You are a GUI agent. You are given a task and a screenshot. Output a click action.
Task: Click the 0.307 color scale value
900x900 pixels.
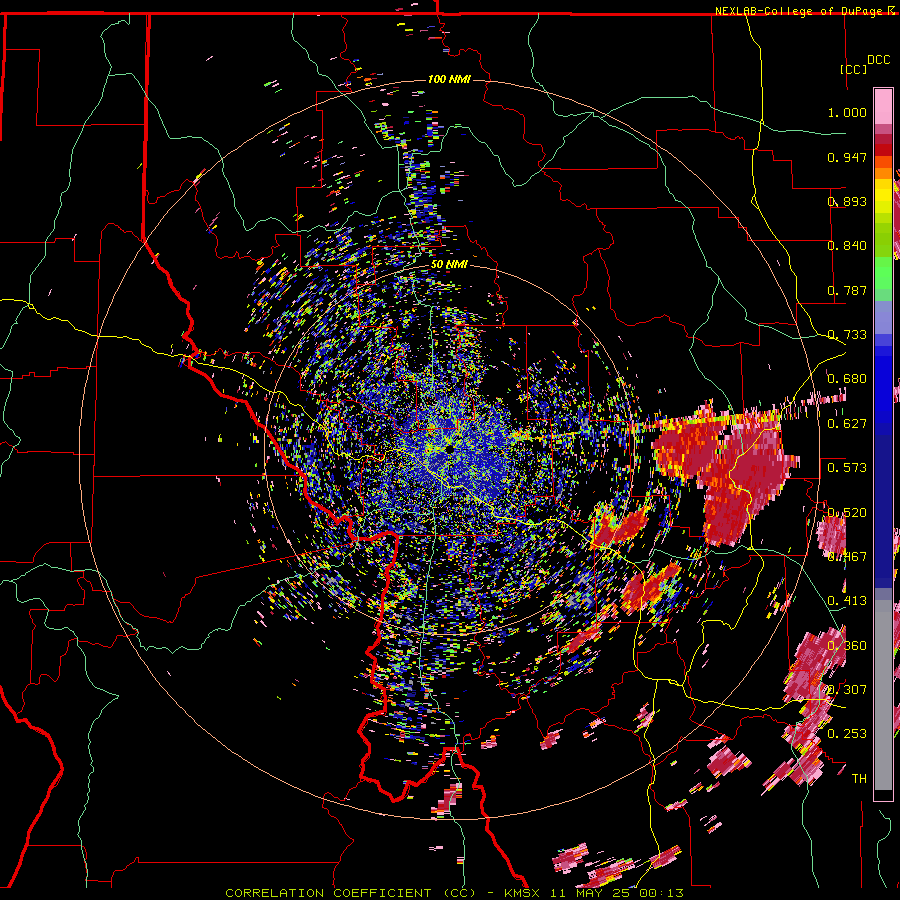pos(847,690)
